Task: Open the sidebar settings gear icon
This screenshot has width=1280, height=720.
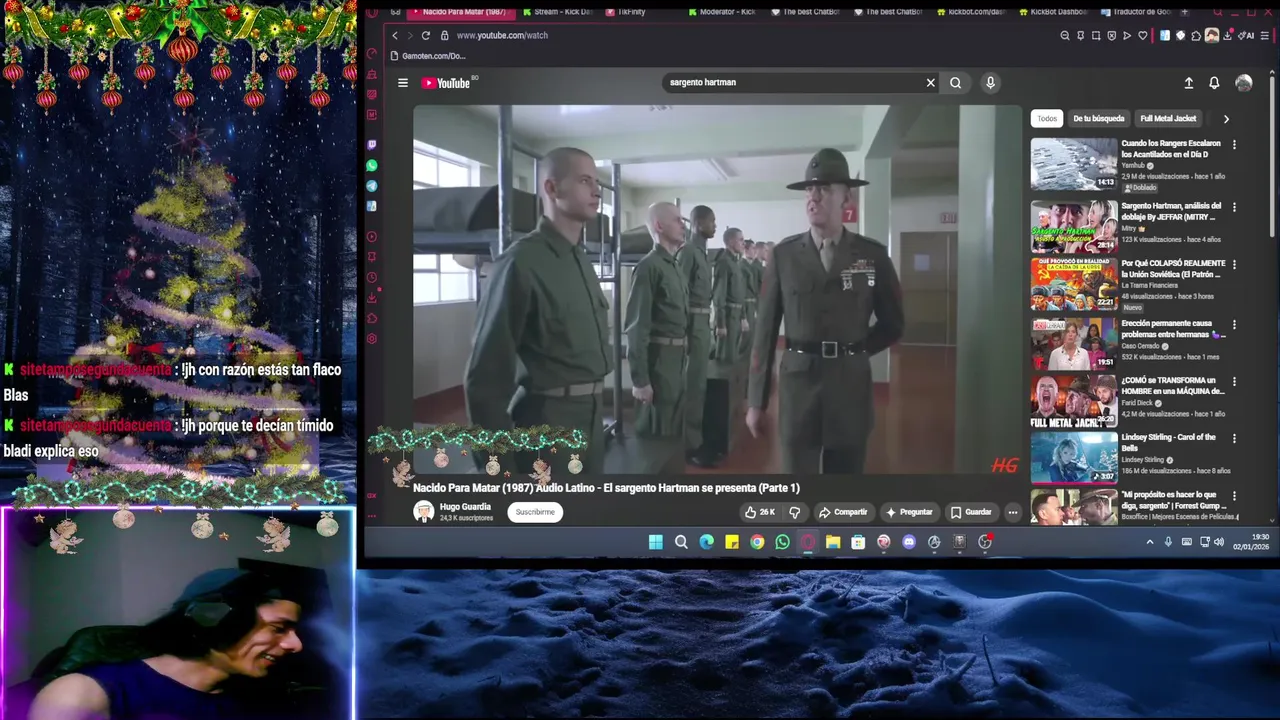Action: point(372,339)
